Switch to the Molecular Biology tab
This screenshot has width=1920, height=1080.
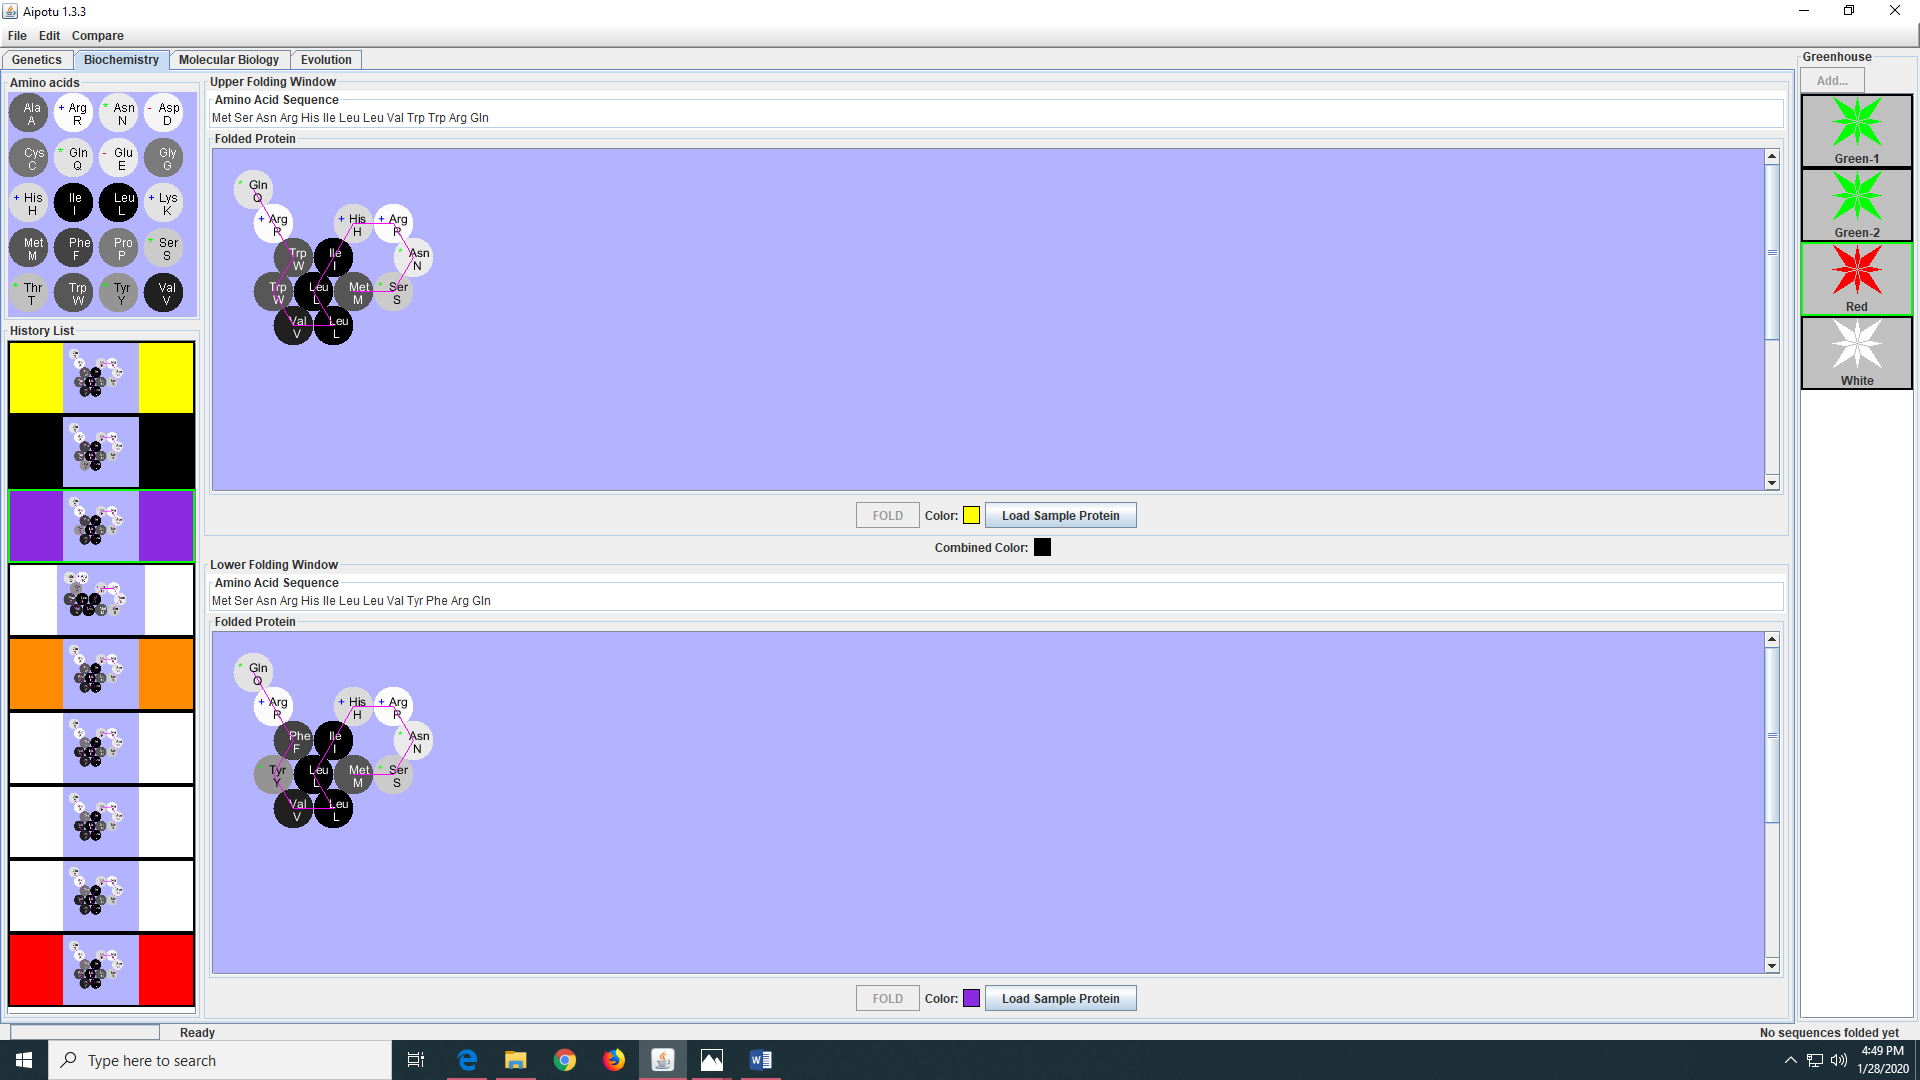coord(229,60)
